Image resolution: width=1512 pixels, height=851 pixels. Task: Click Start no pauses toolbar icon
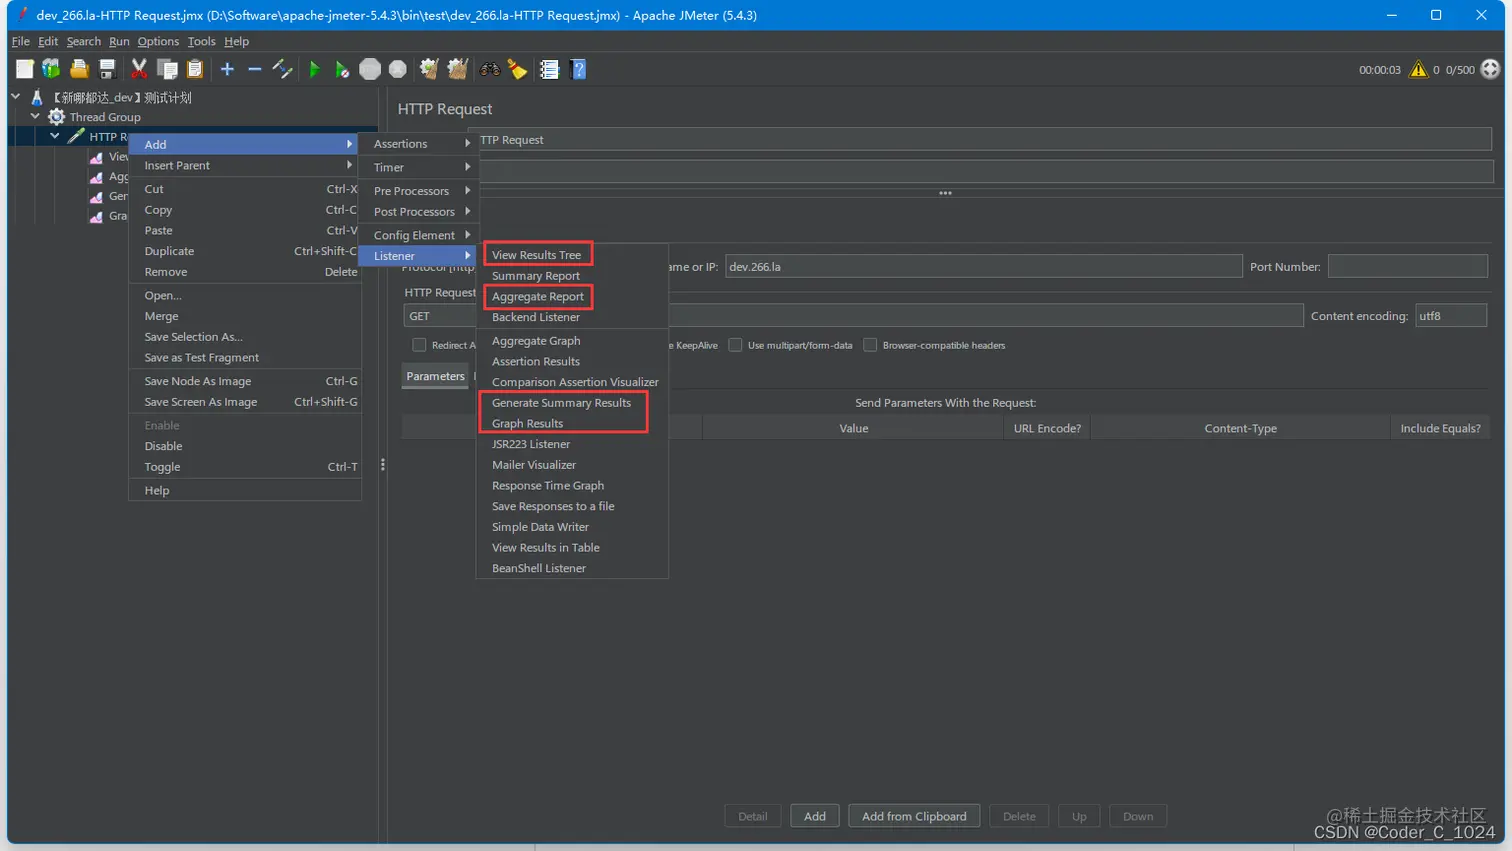point(342,69)
